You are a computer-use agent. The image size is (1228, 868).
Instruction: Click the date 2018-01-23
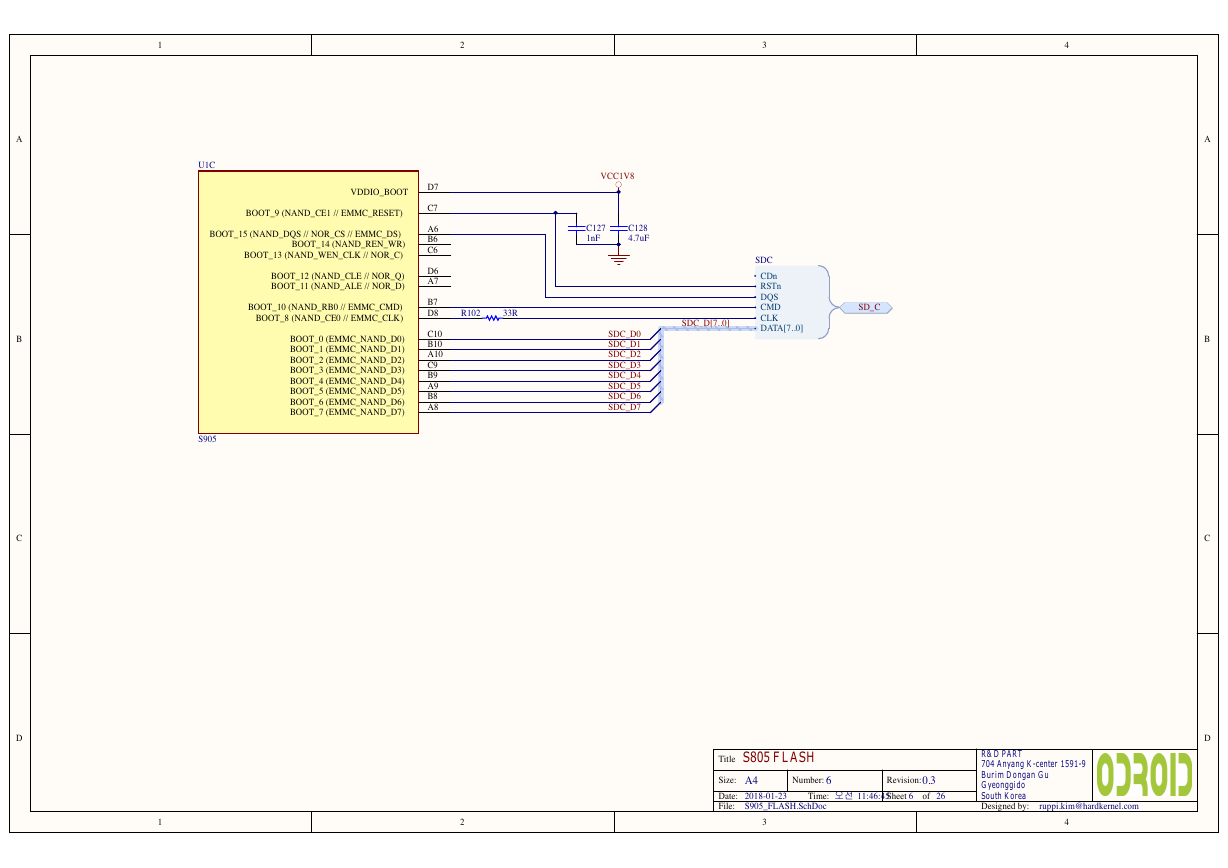(x=765, y=796)
